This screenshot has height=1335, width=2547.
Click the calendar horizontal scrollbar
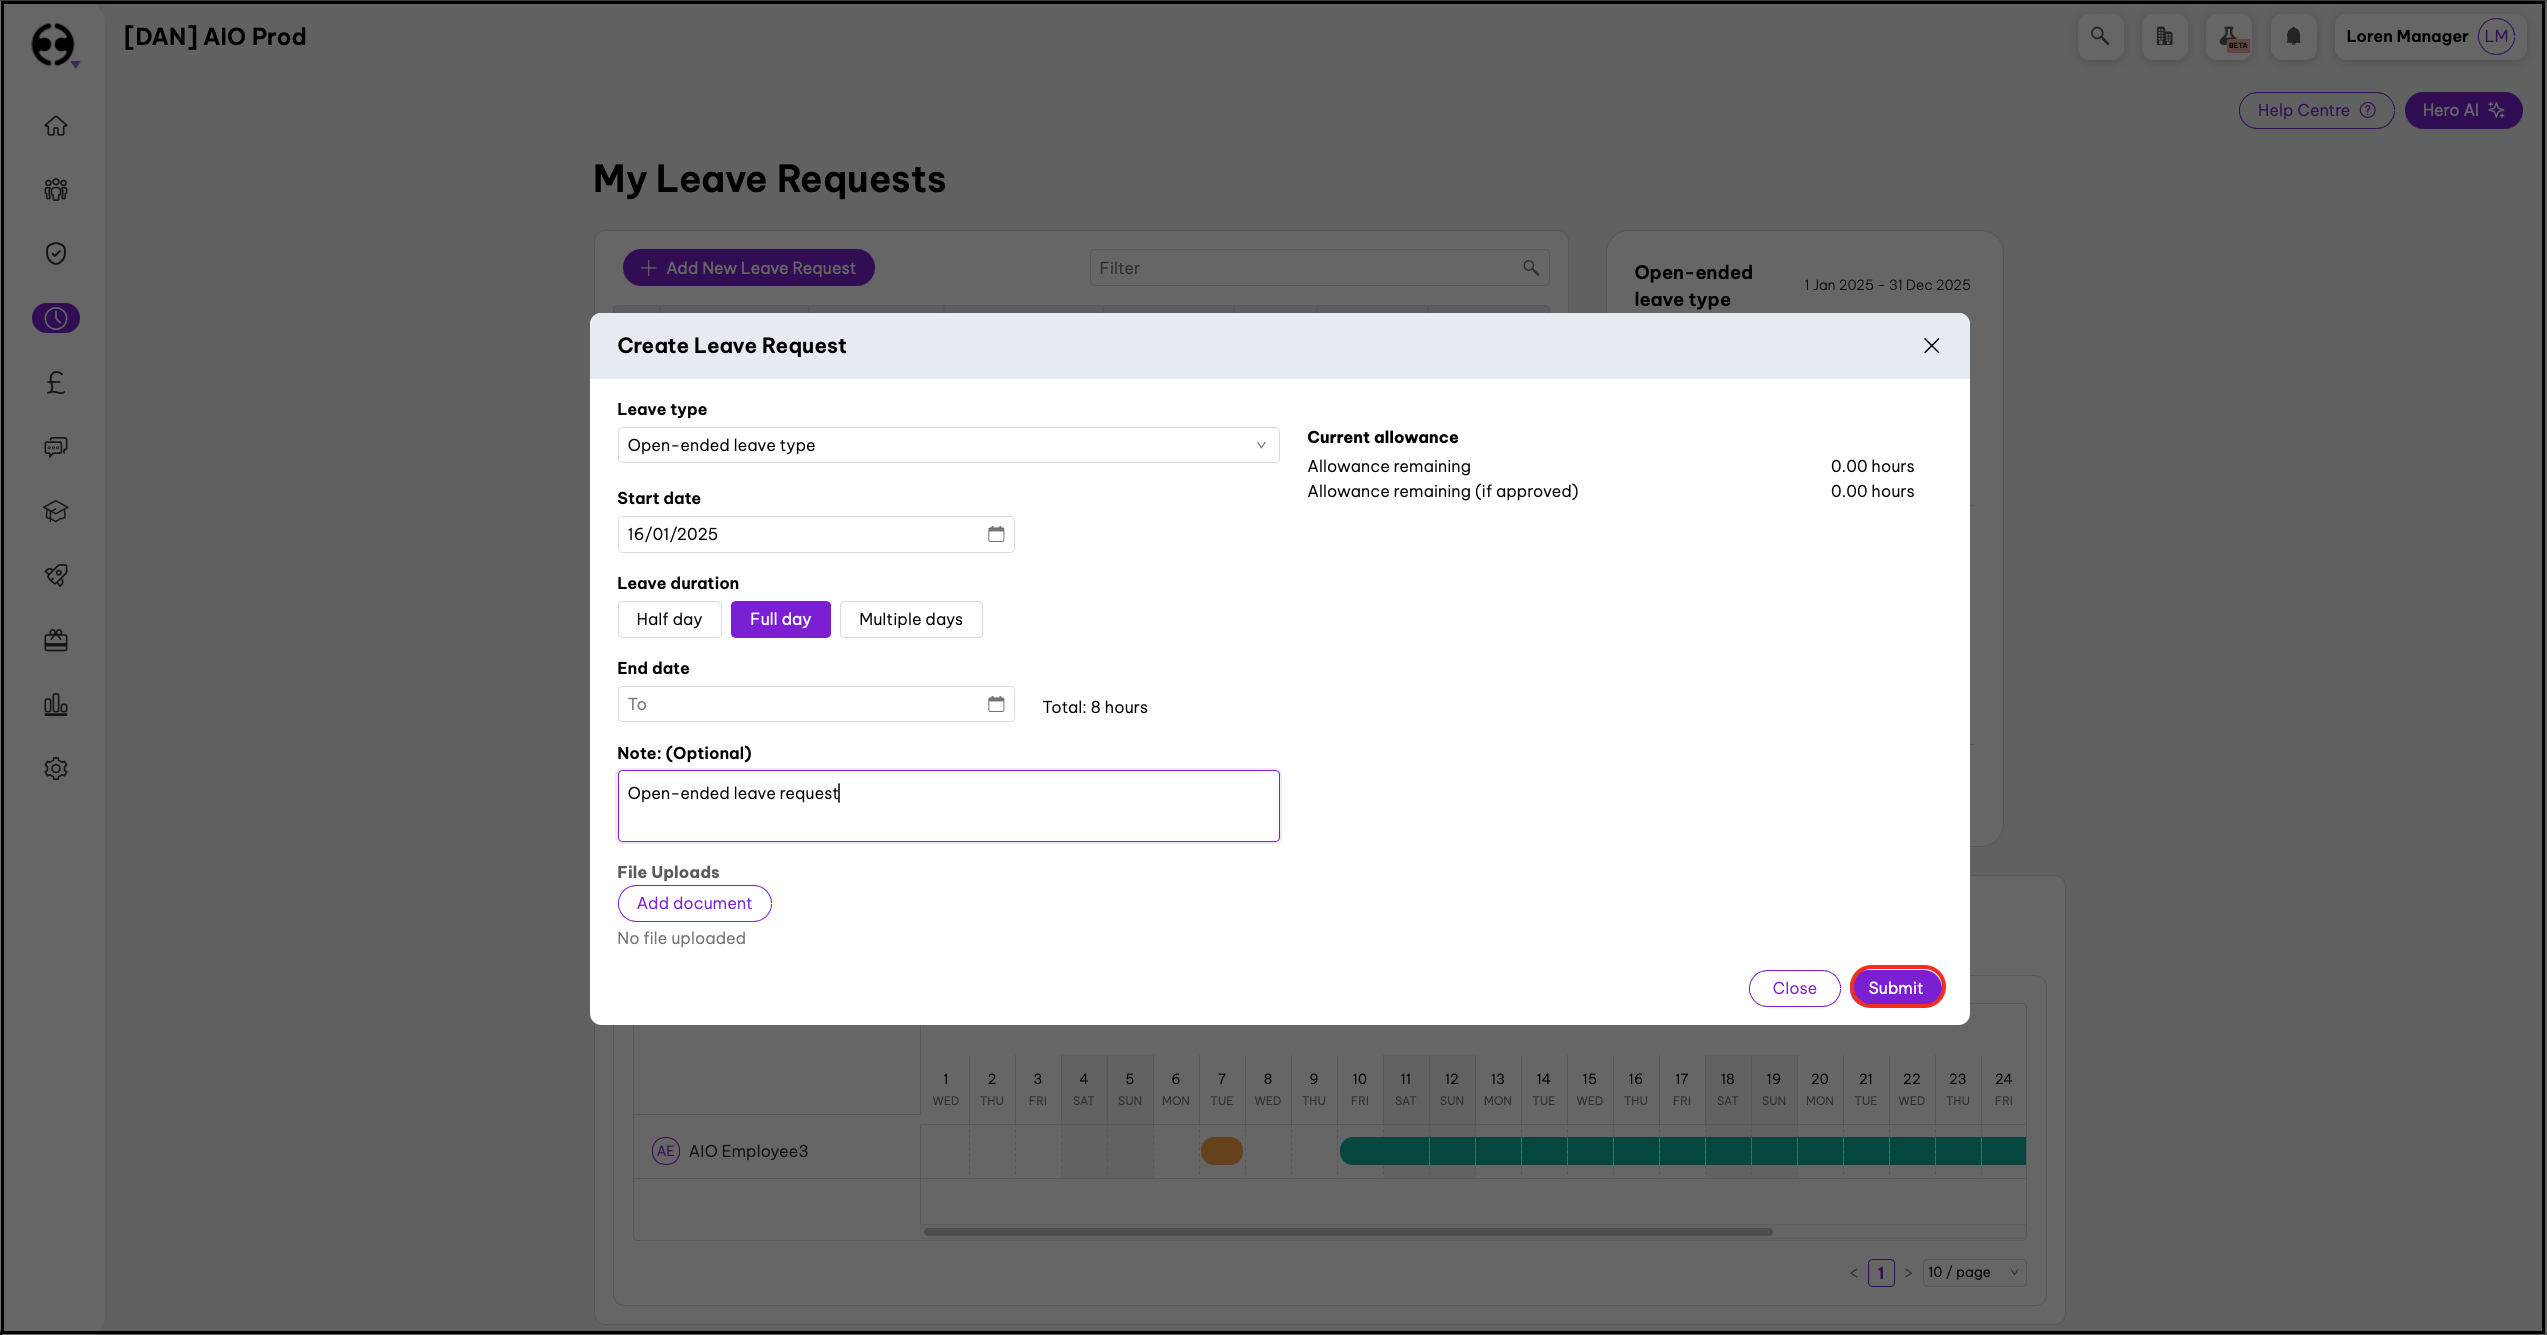(x=1347, y=1232)
